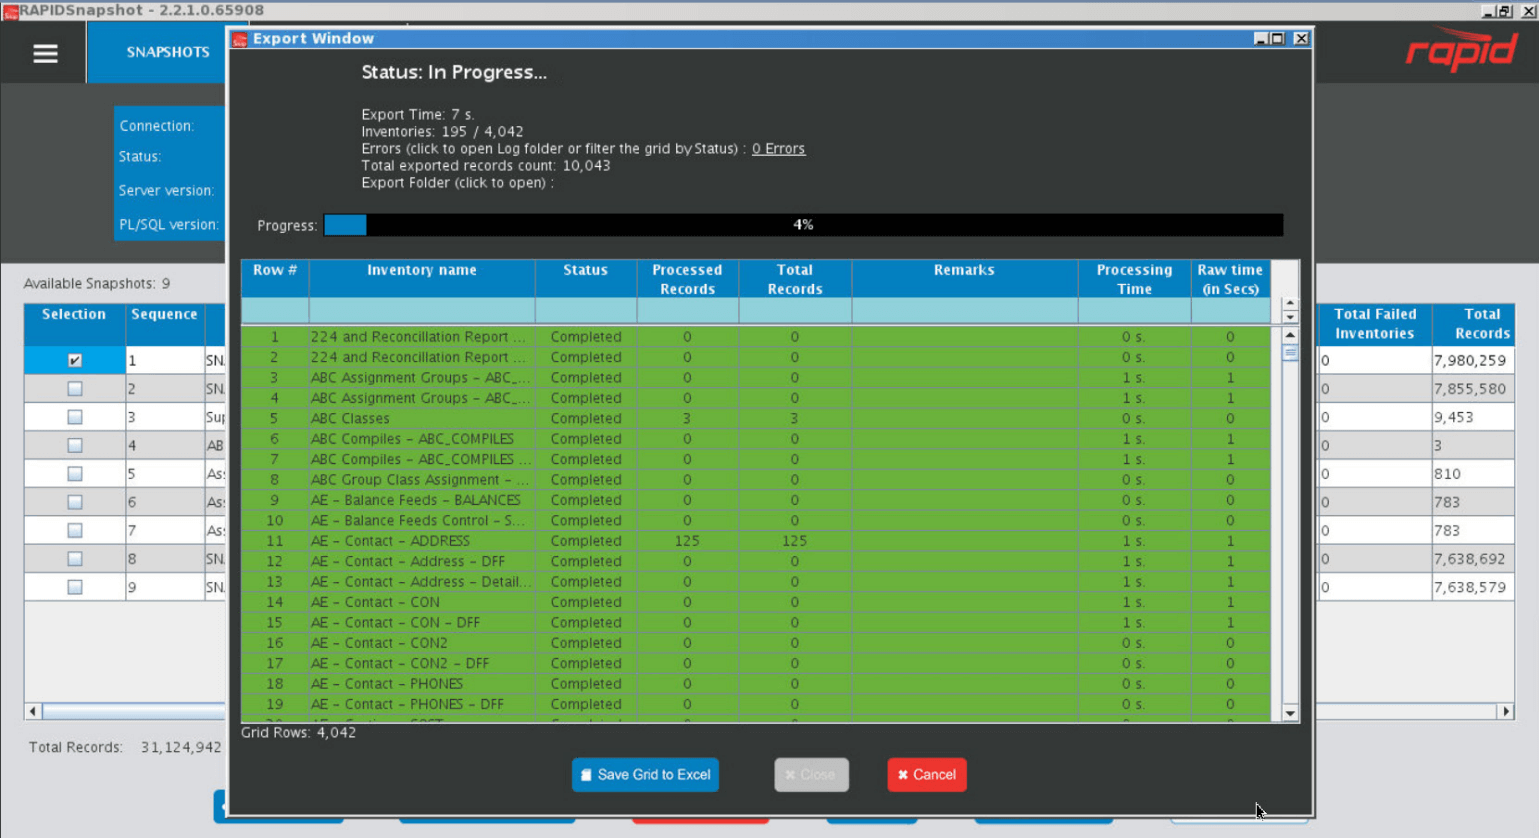Check the box for snapshot sequence 9

point(75,587)
